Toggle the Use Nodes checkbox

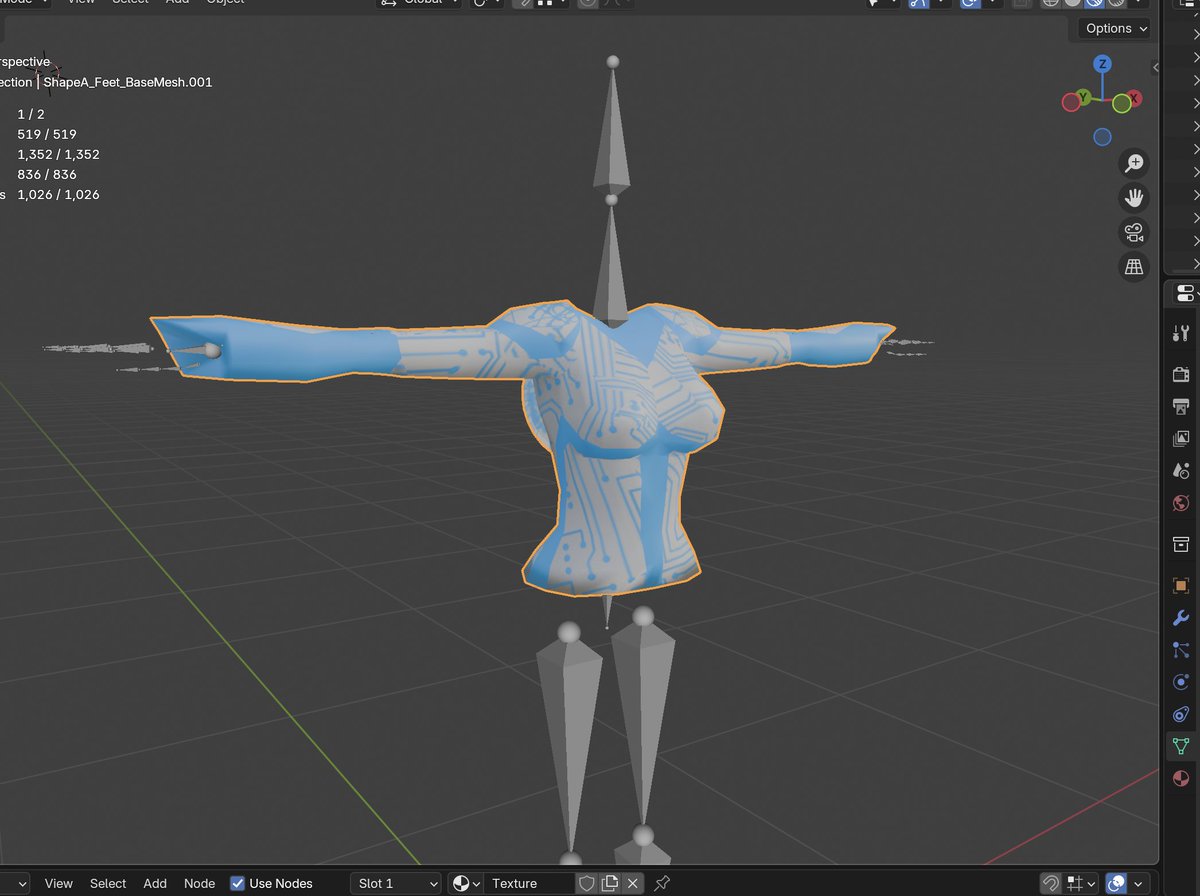pyautogui.click(x=237, y=883)
